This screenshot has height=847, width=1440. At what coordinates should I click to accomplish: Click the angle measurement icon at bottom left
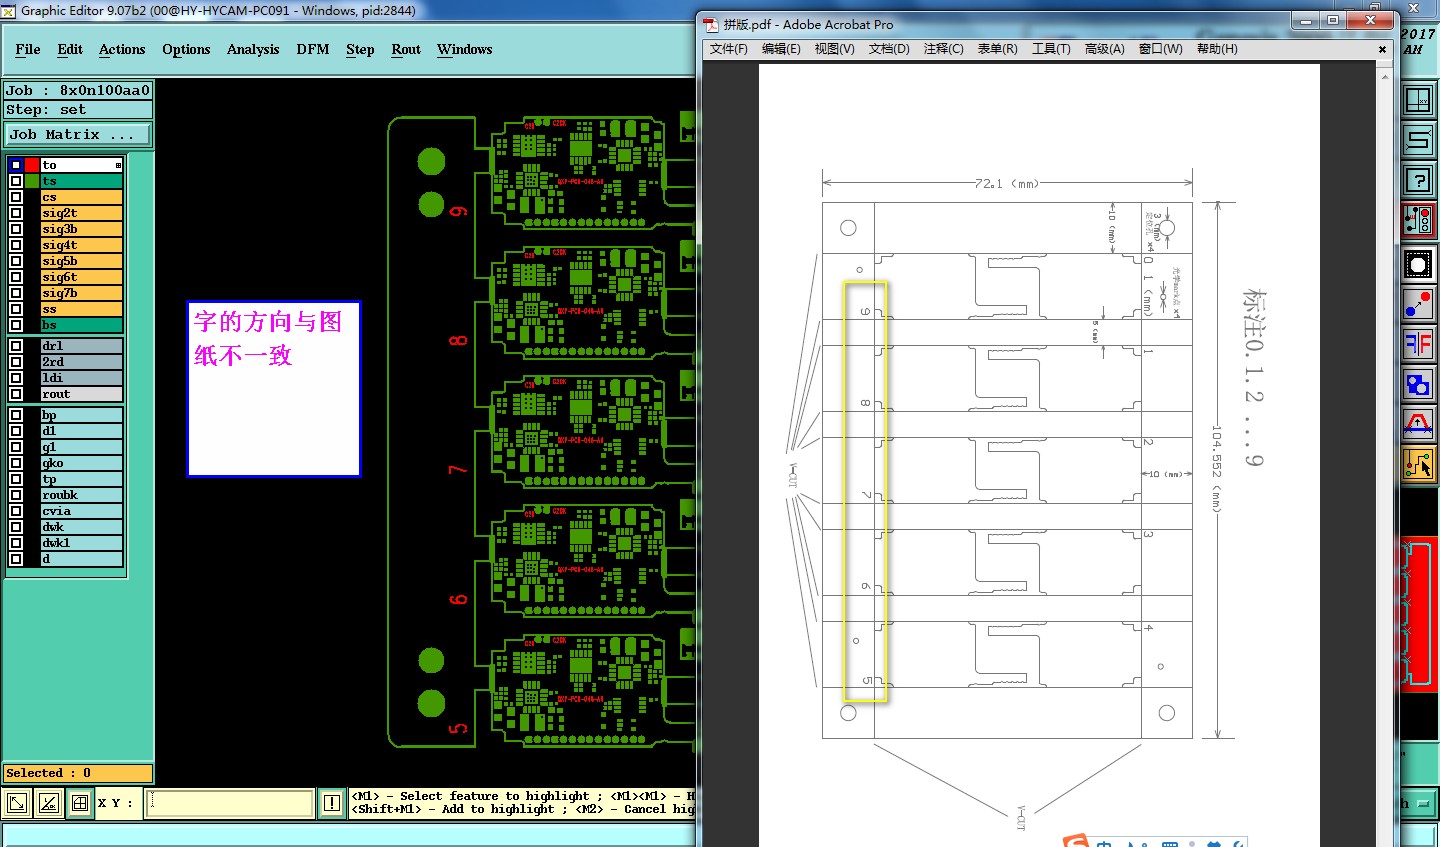(49, 802)
